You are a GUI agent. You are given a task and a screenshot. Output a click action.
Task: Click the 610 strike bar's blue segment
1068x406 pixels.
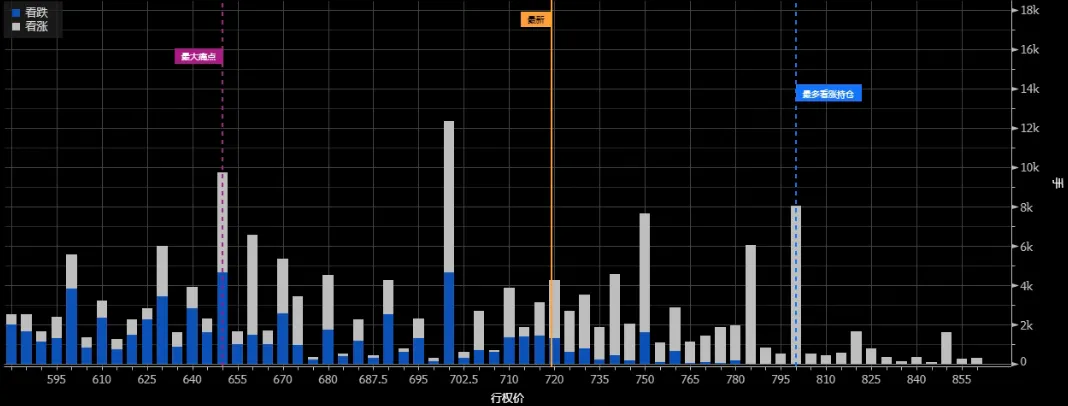point(101,341)
